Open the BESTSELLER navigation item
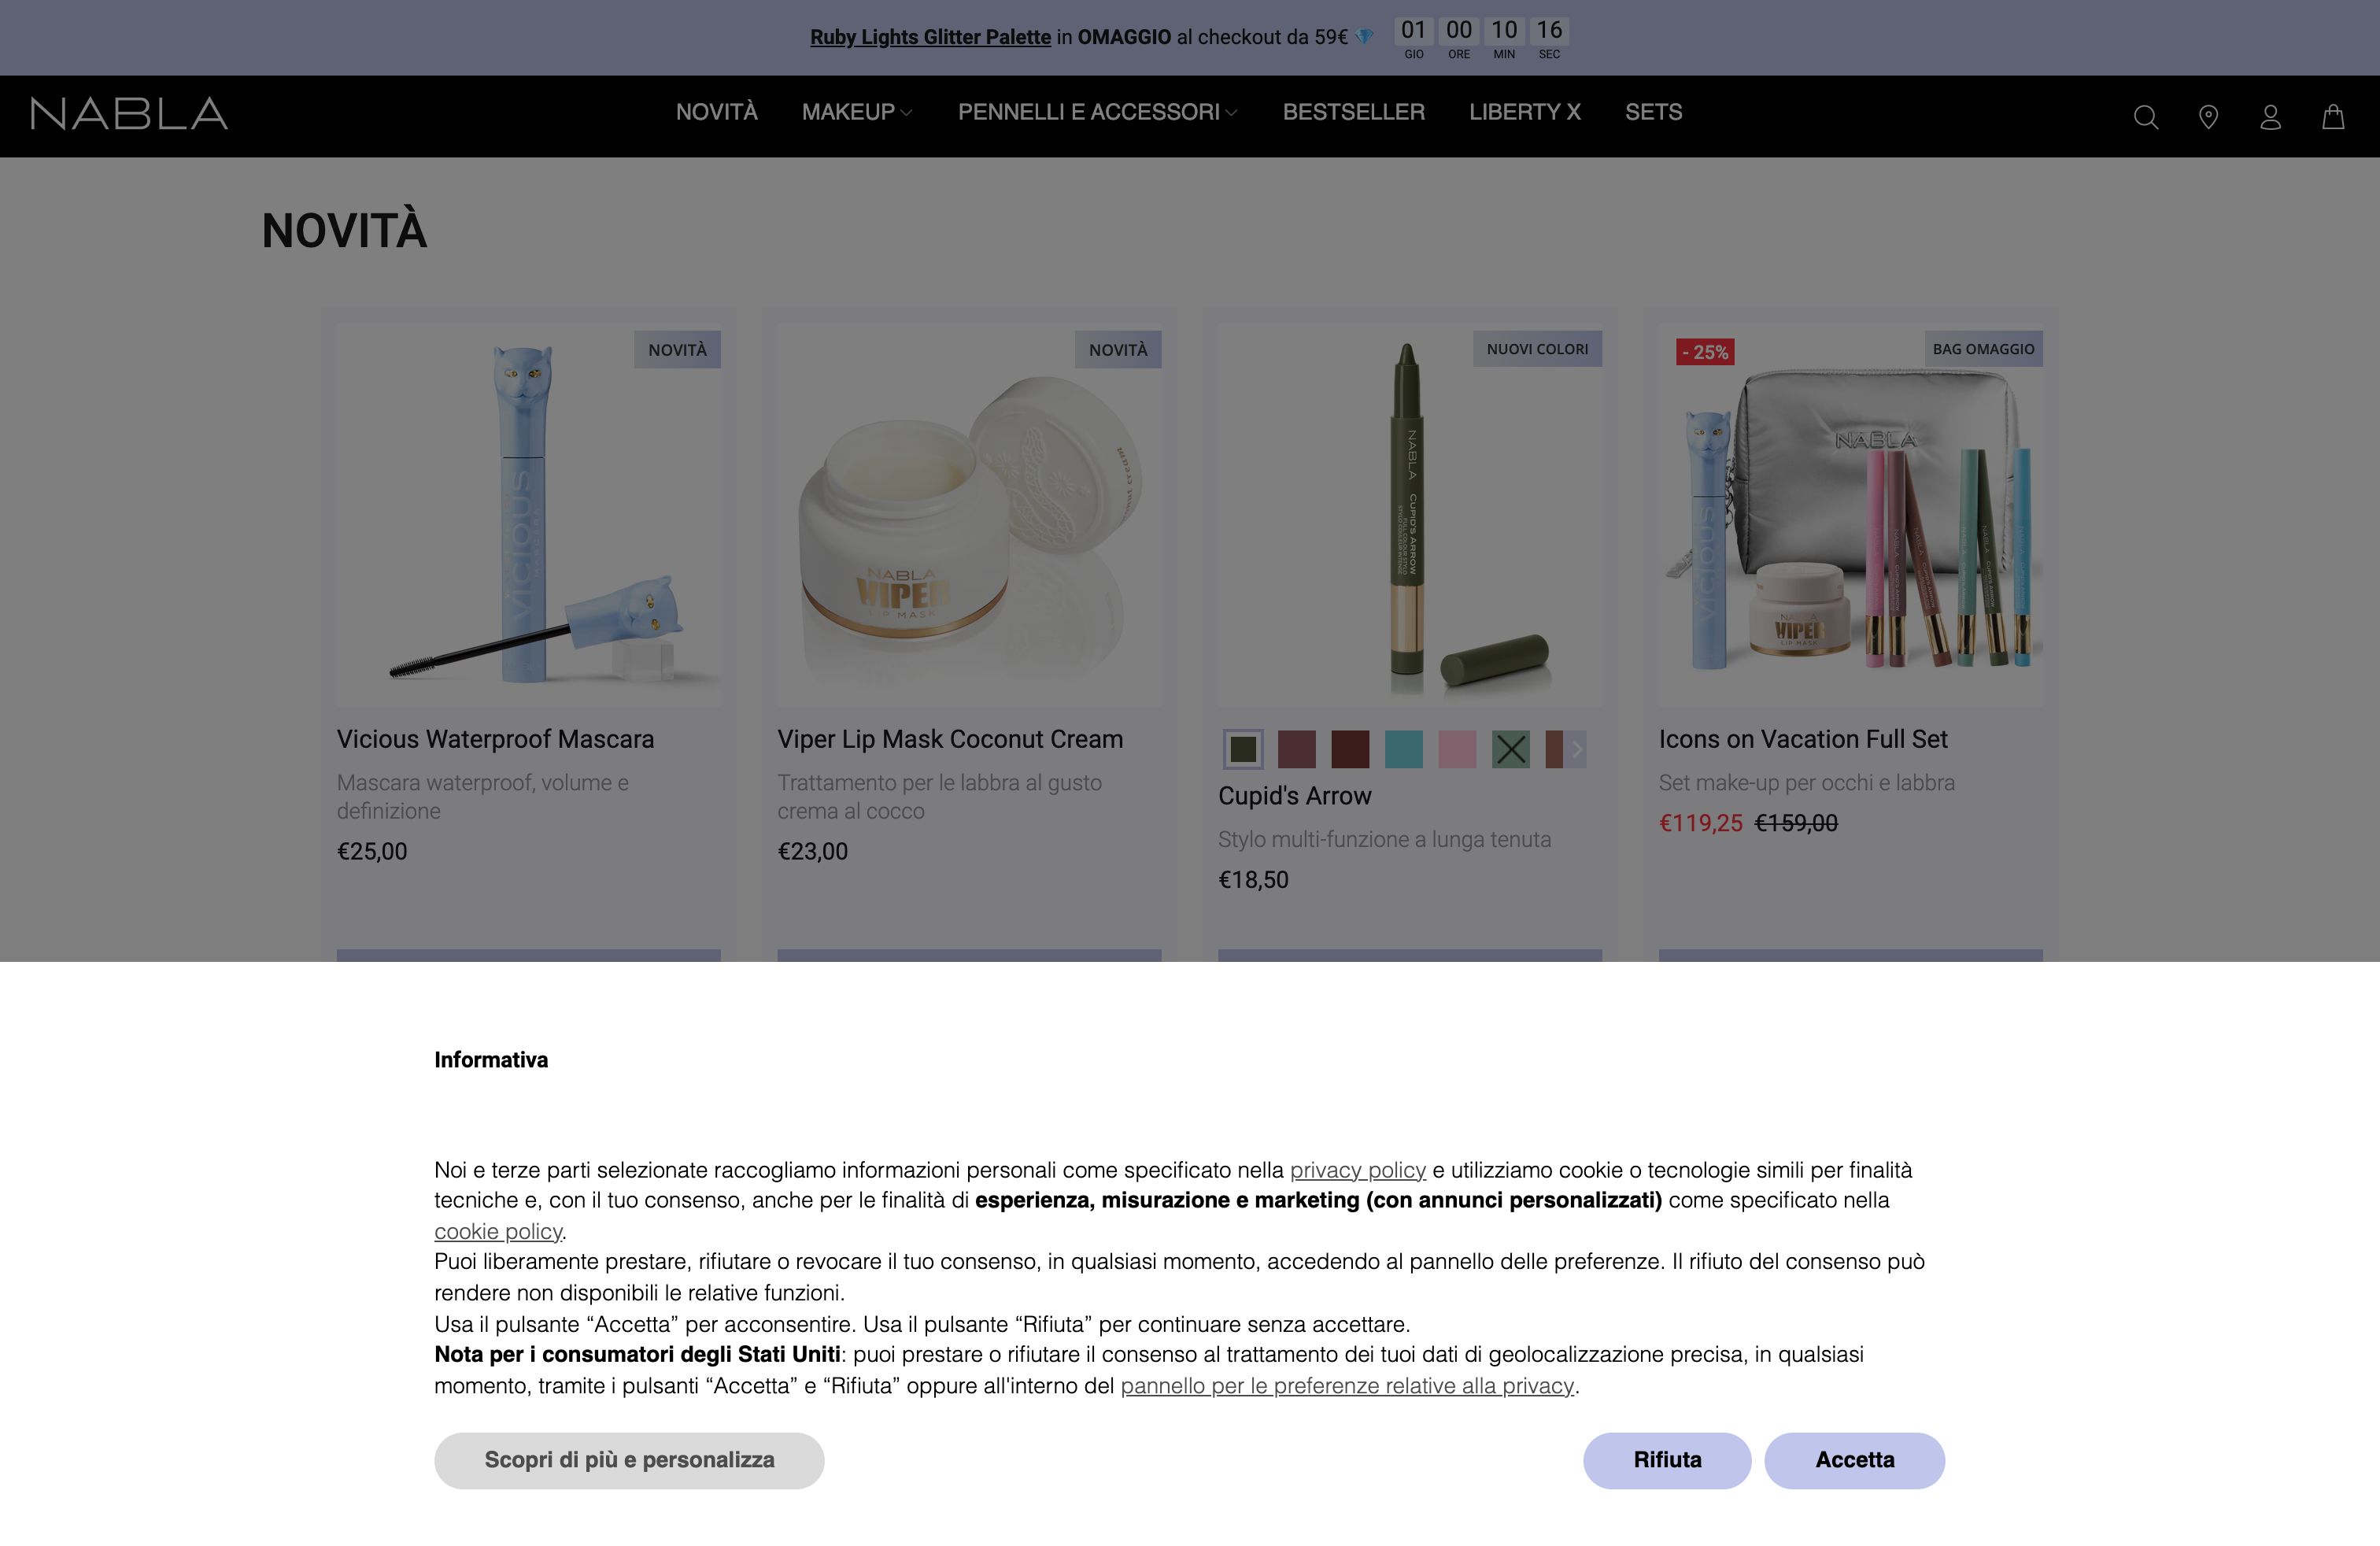 tap(1353, 112)
